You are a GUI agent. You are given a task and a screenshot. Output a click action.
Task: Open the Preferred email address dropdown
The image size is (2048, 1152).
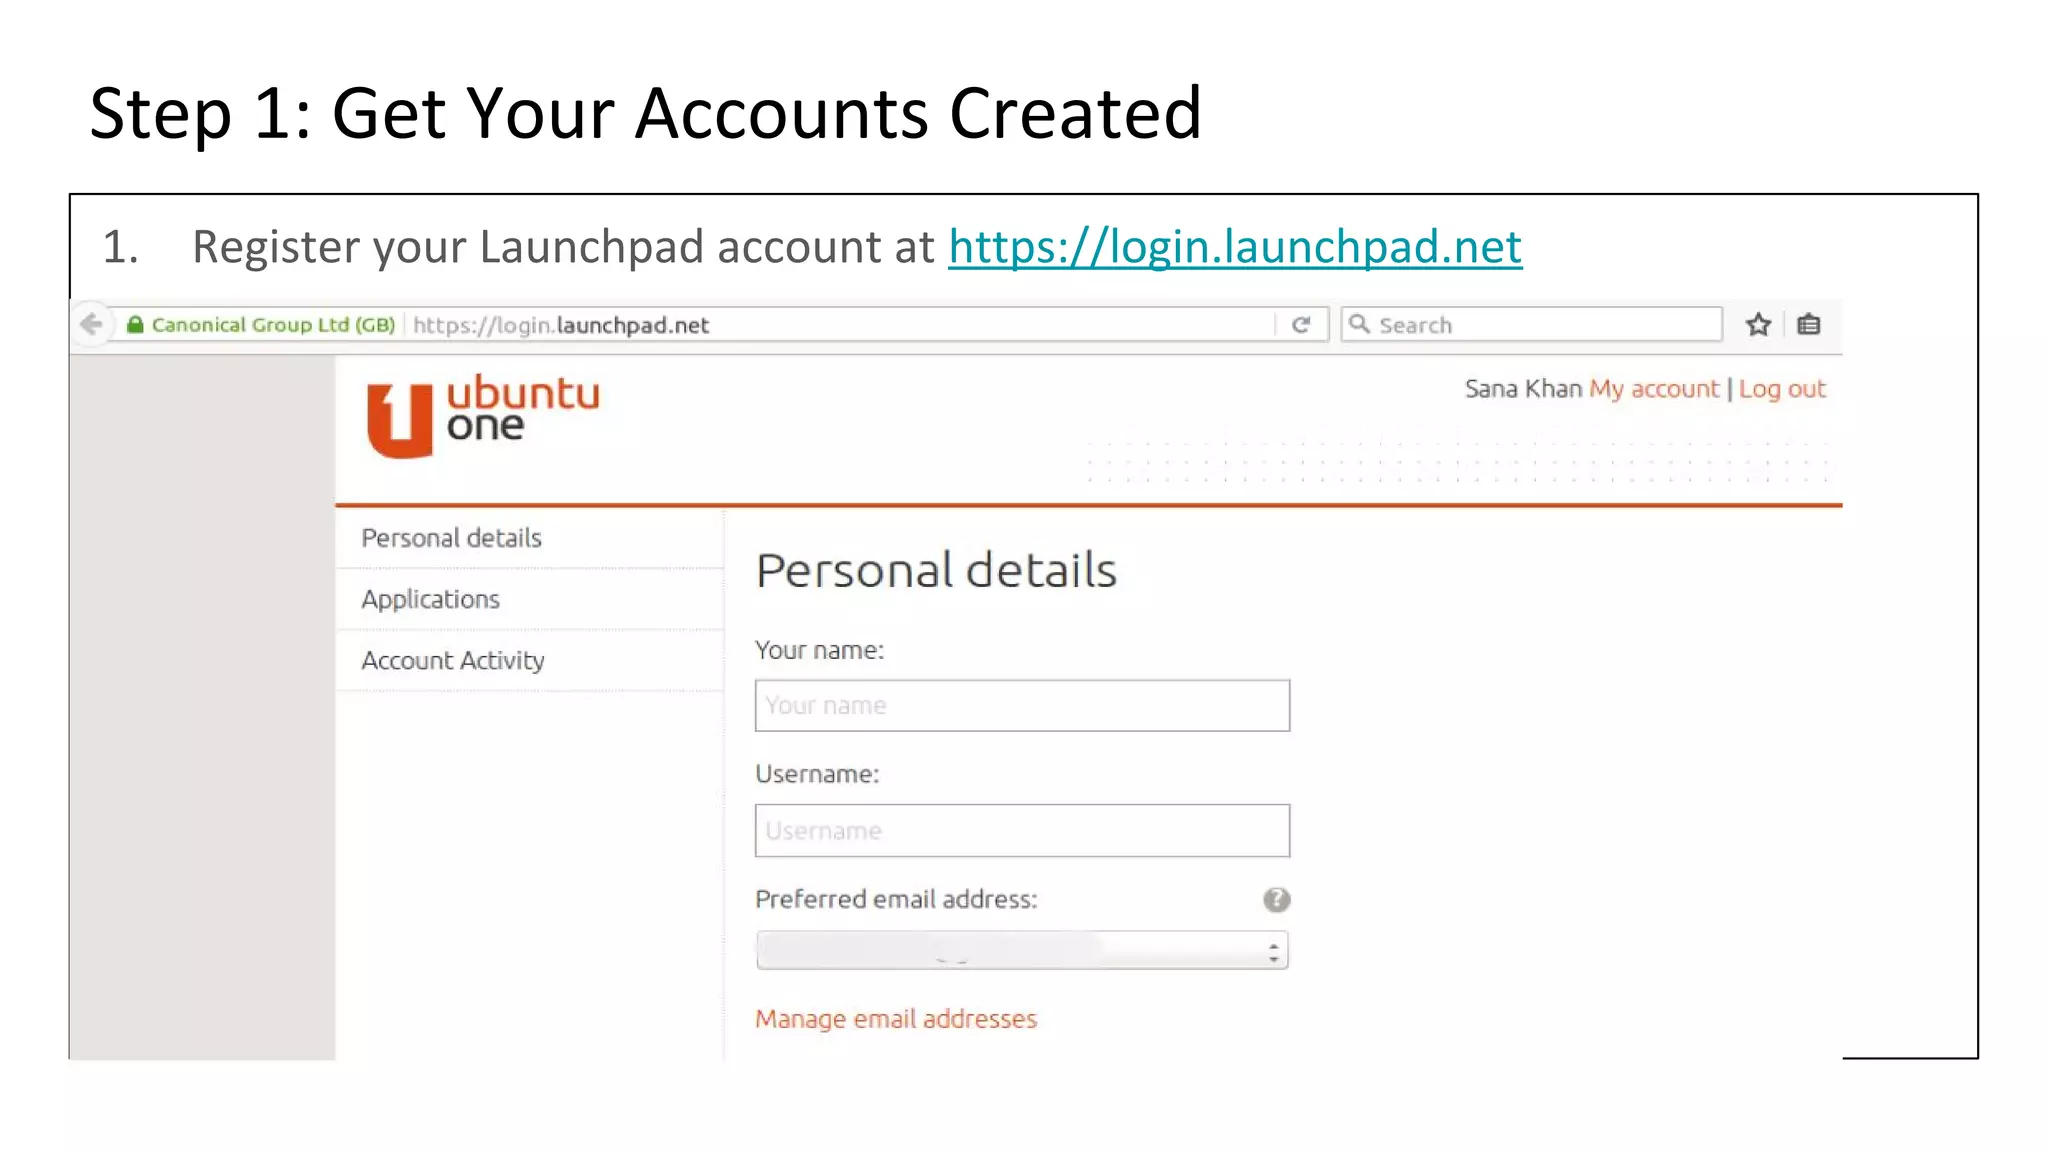[x=1022, y=949]
